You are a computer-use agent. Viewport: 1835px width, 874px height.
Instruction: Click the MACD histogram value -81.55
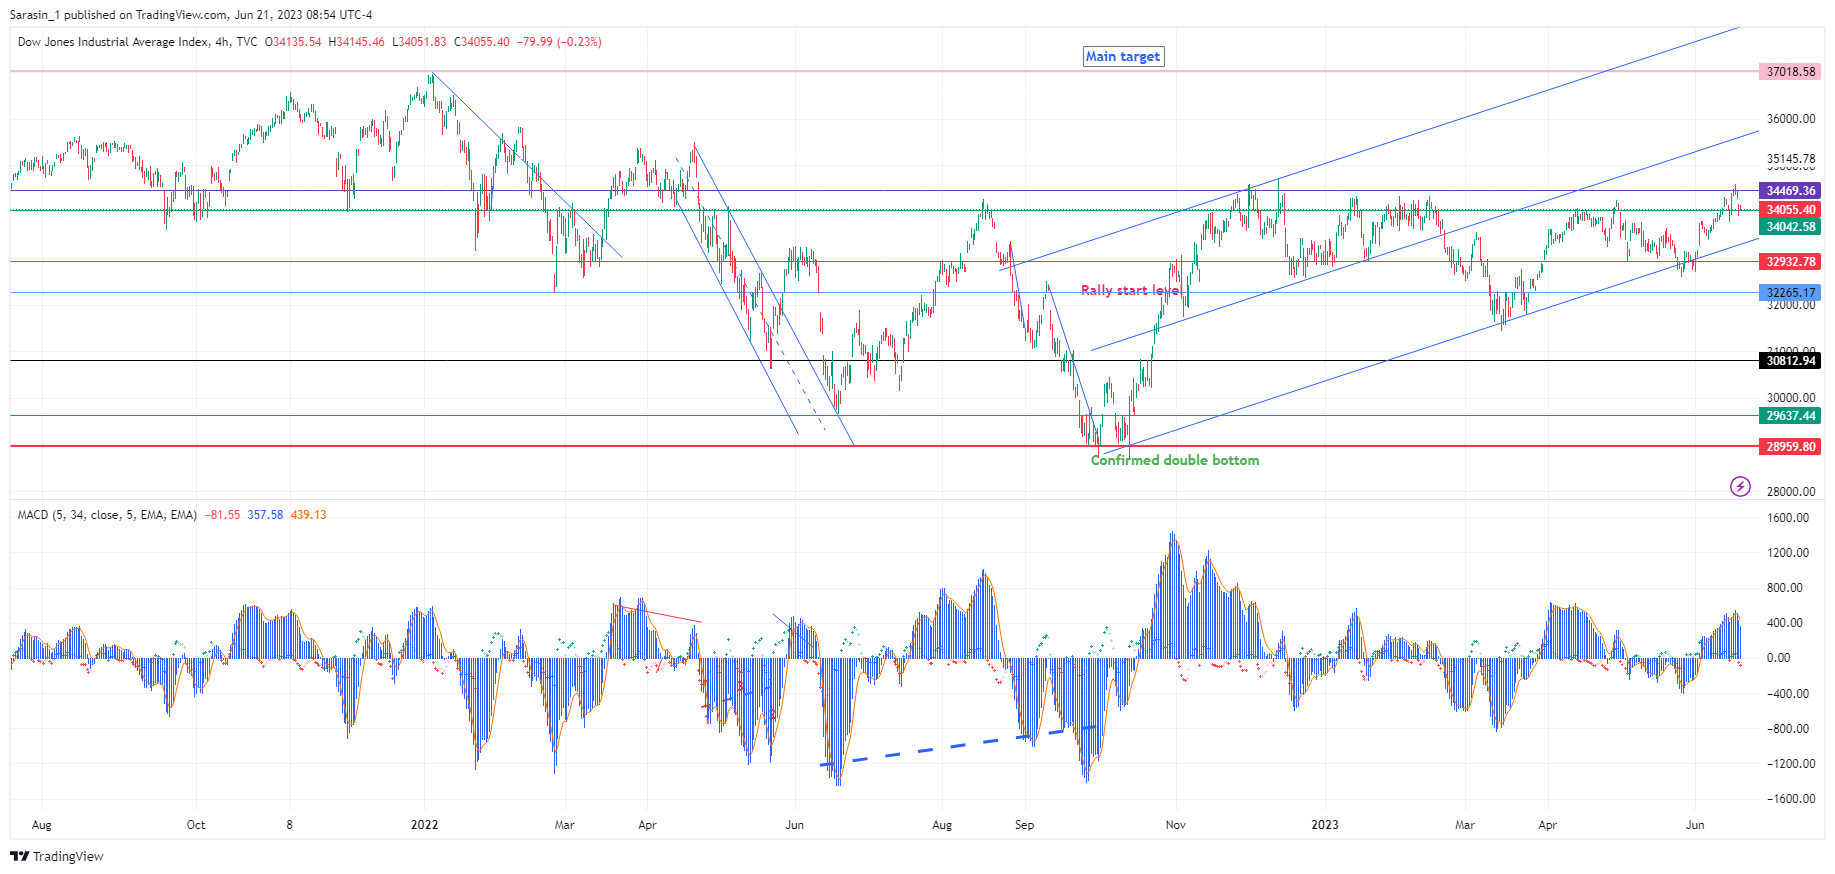(x=223, y=515)
